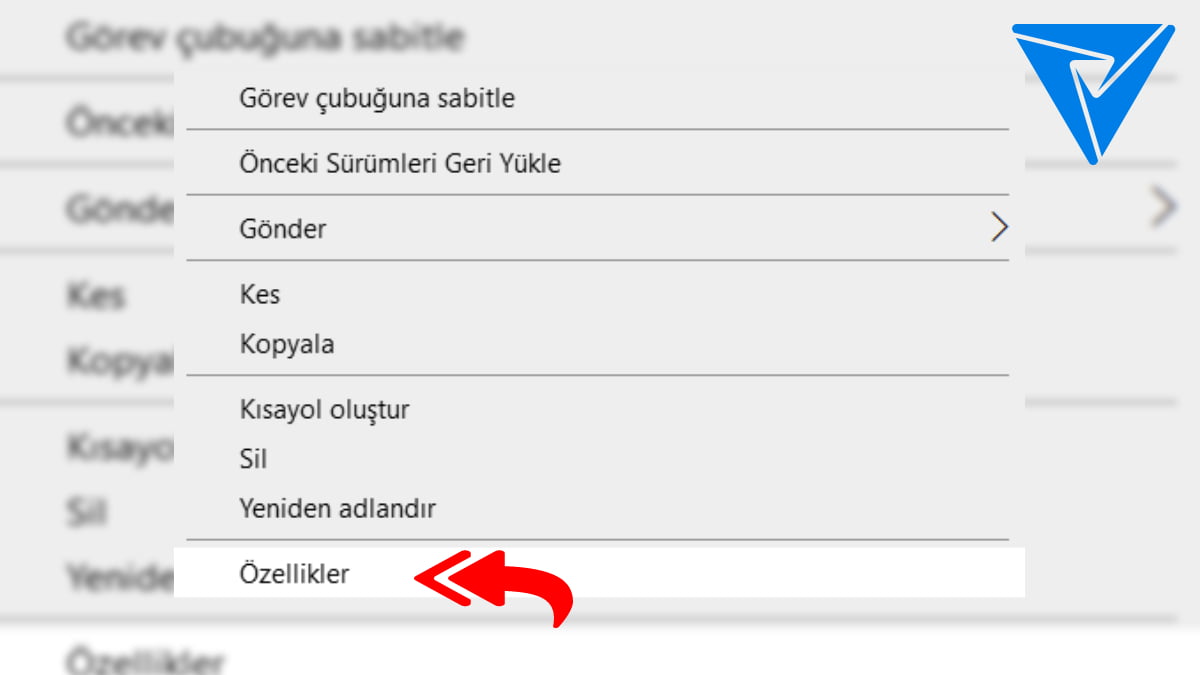The width and height of the screenshot is (1200, 675).
Task: Click the blurred partial Önceki text on left
Action: click(119, 124)
